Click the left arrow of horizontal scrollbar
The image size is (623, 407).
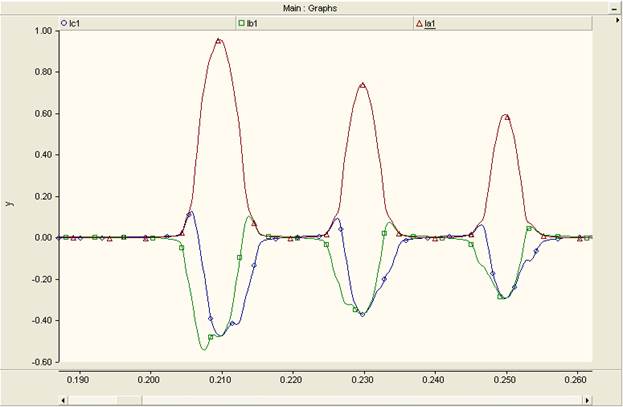point(64,400)
